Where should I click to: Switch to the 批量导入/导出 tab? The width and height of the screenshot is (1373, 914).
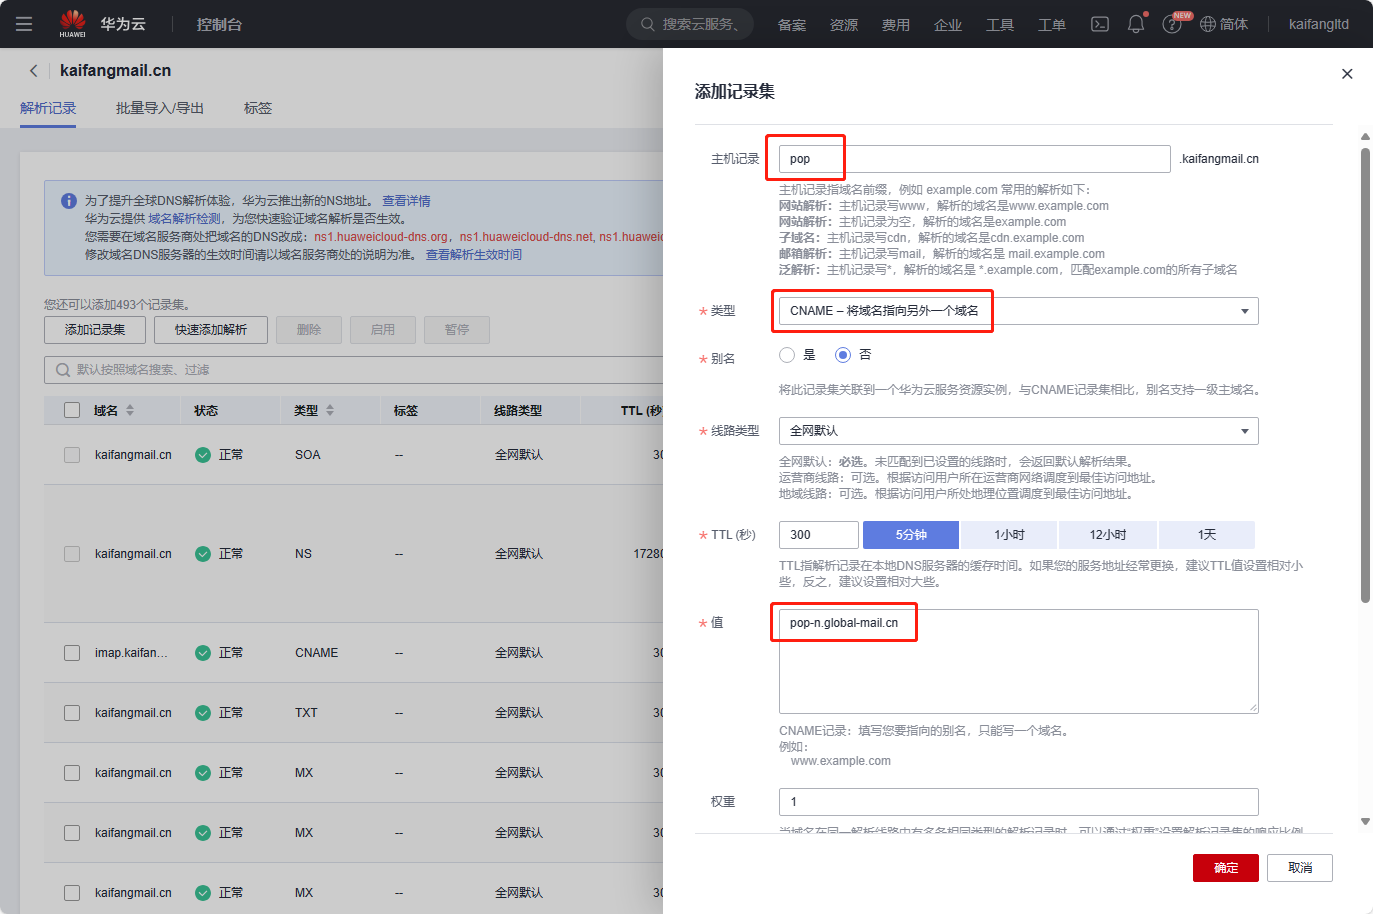coord(160,108)
